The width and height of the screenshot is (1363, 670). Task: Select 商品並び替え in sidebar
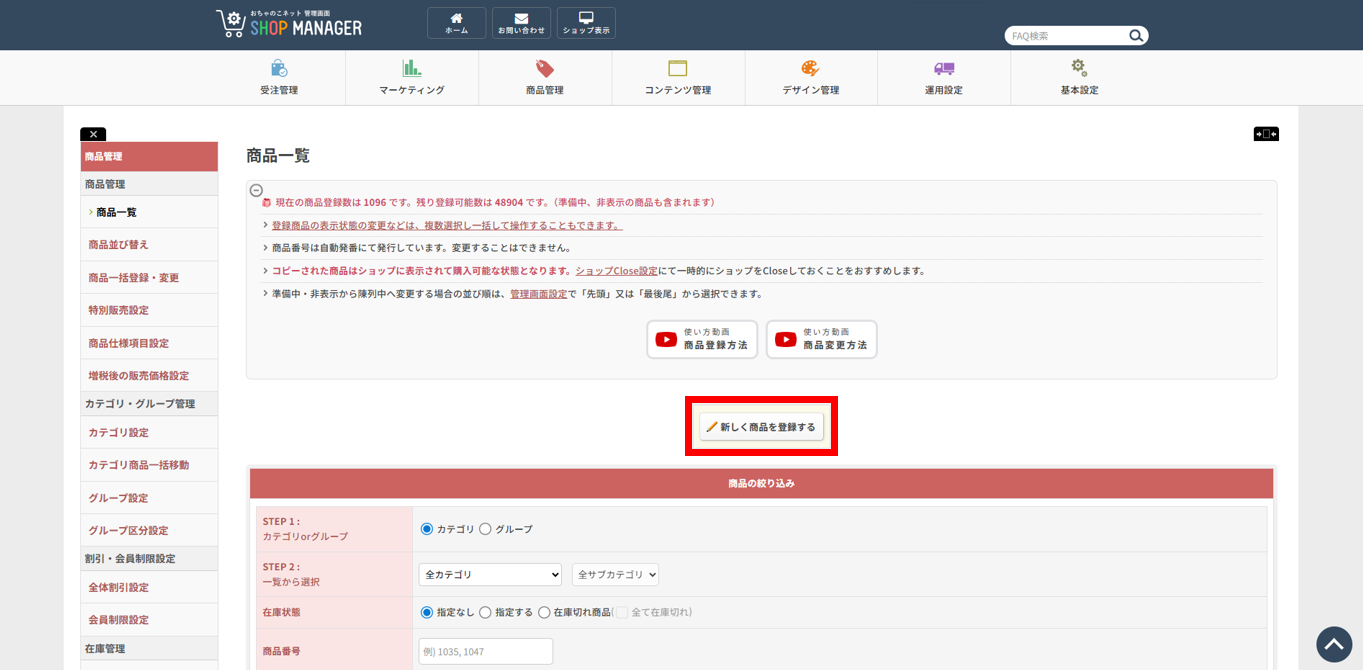[x=118, y=245]
